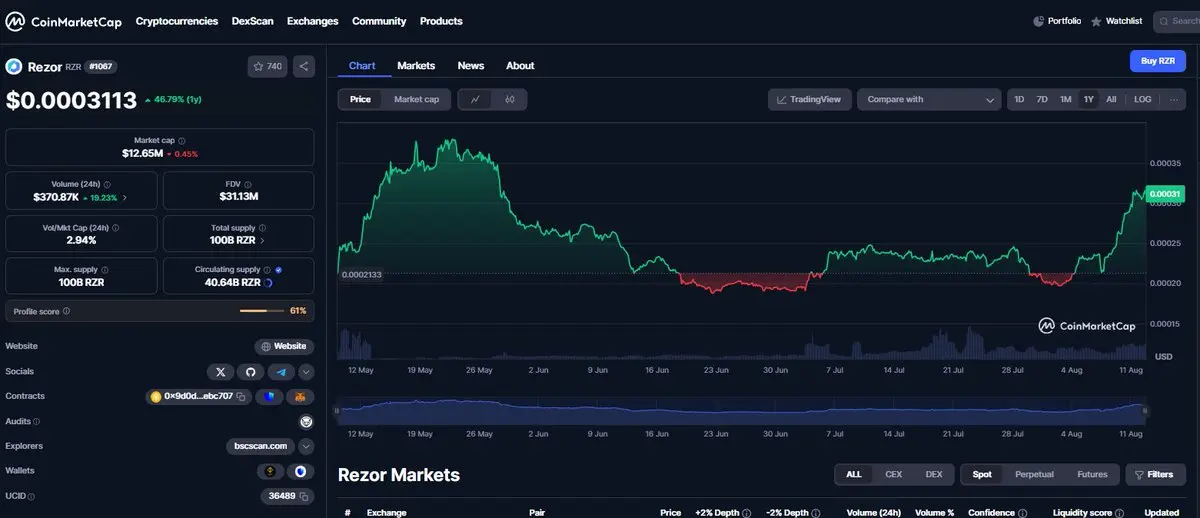Open the DexScan menu
Viewport: 1200px width, 518px height.
pyautogui.click(x=252, y=21)
